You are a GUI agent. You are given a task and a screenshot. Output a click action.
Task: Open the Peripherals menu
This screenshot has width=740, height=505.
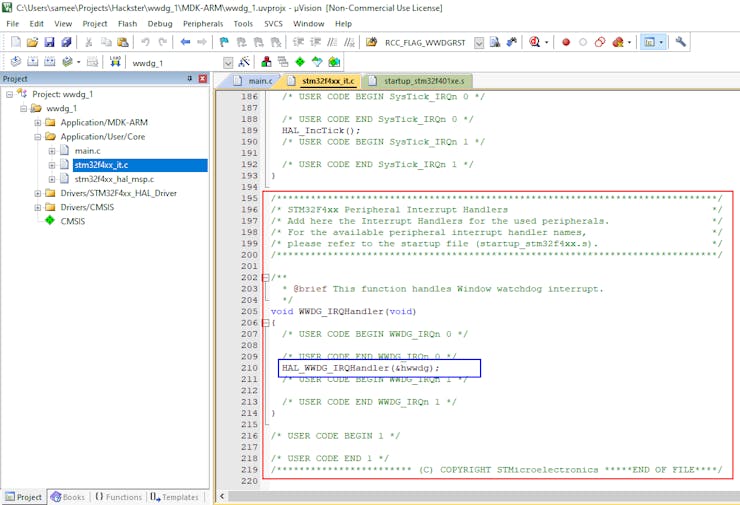pos(202,23)
